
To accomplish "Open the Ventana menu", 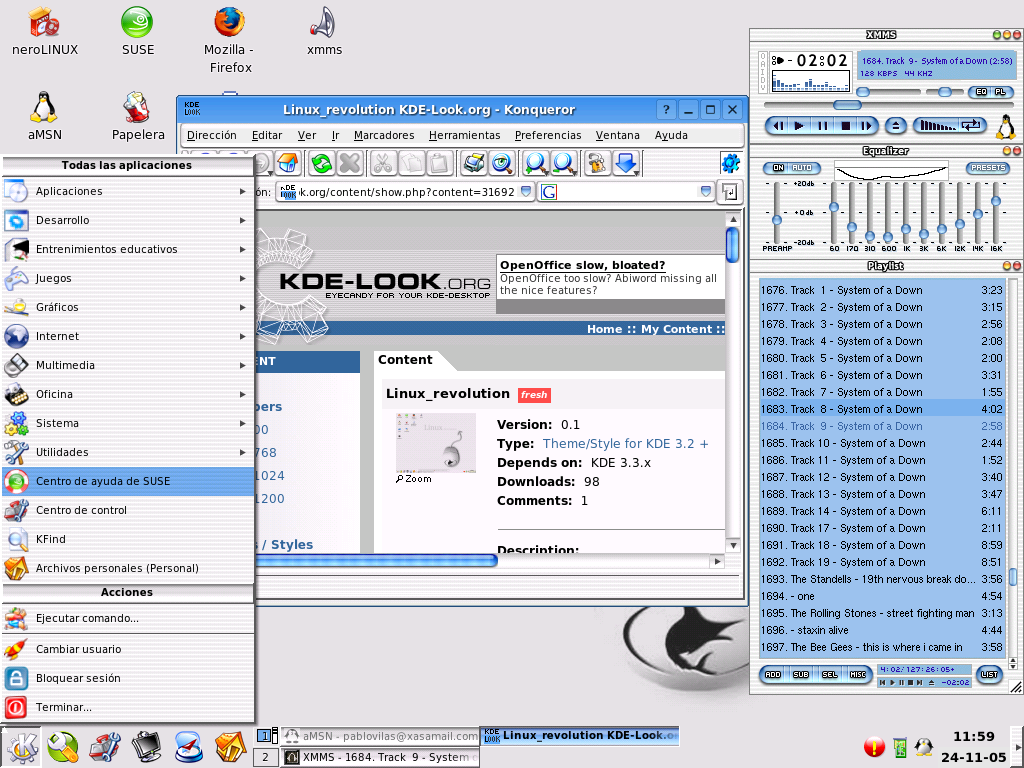I will pyautogui.click(x=617, y=135).
